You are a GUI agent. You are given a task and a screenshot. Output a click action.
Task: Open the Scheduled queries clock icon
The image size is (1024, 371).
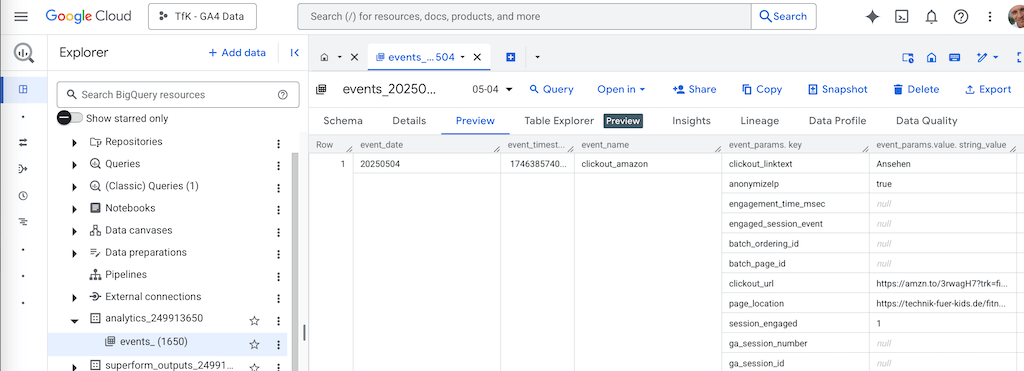coord(24,195)
